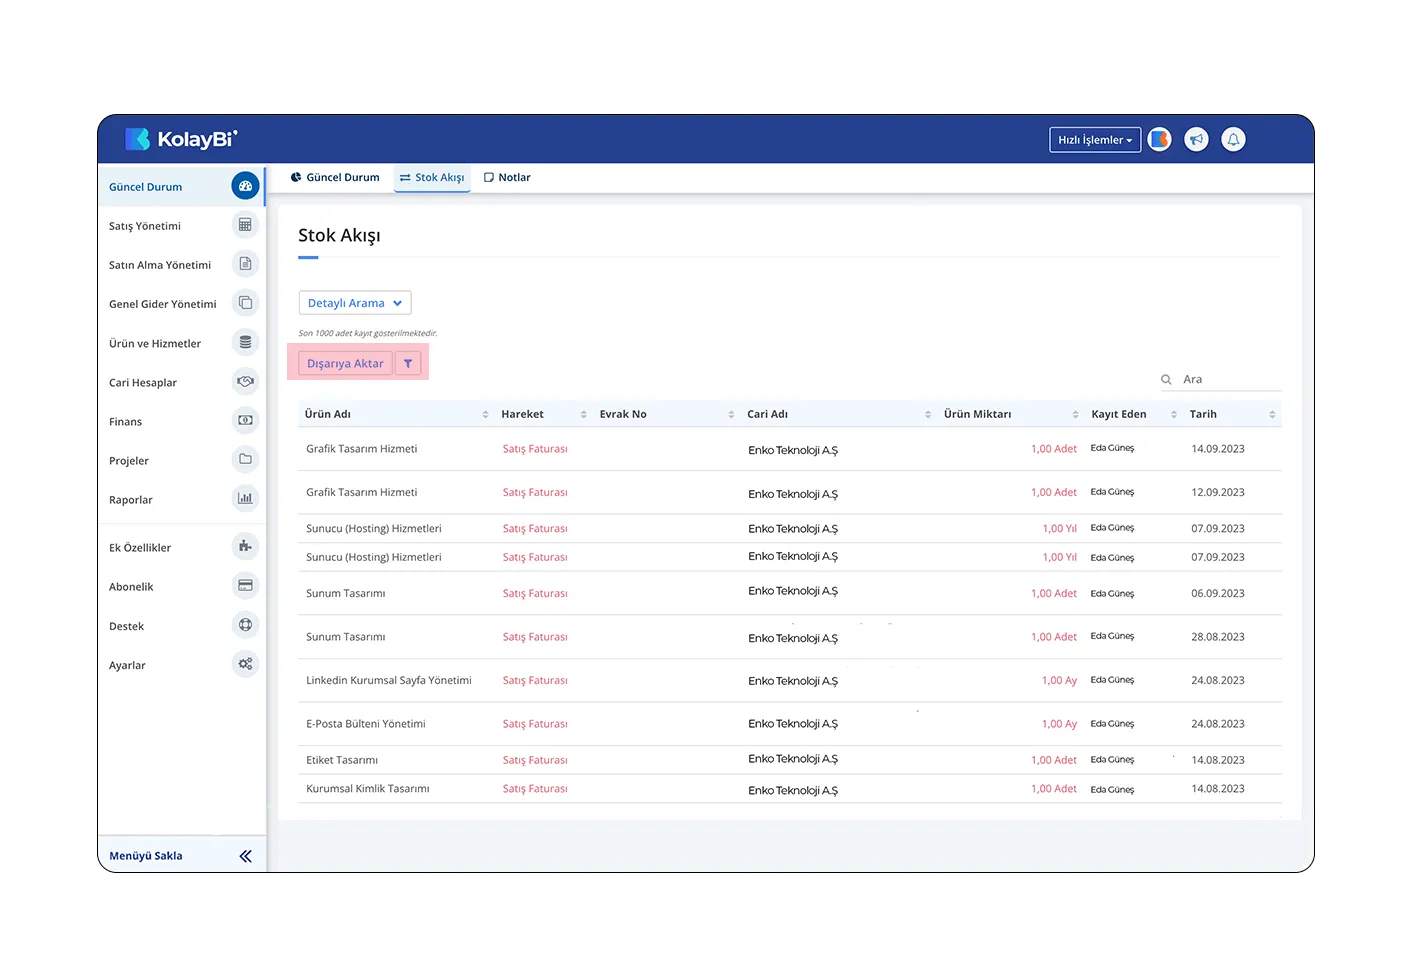
Task: Open the Notlar tab
Action: coord(507,177)
